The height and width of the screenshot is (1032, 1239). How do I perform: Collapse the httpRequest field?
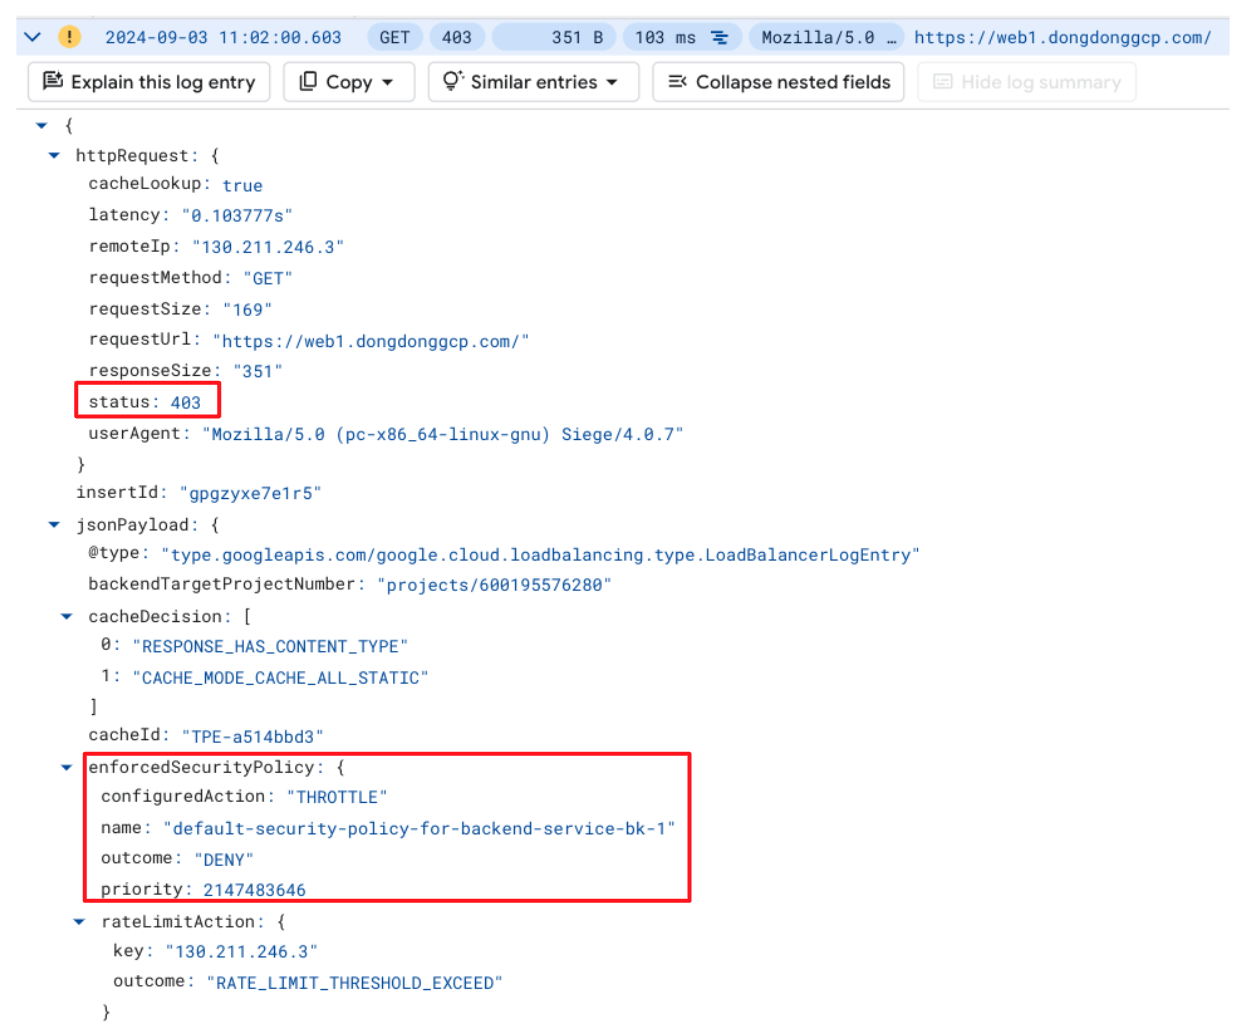tap(54, 155)
